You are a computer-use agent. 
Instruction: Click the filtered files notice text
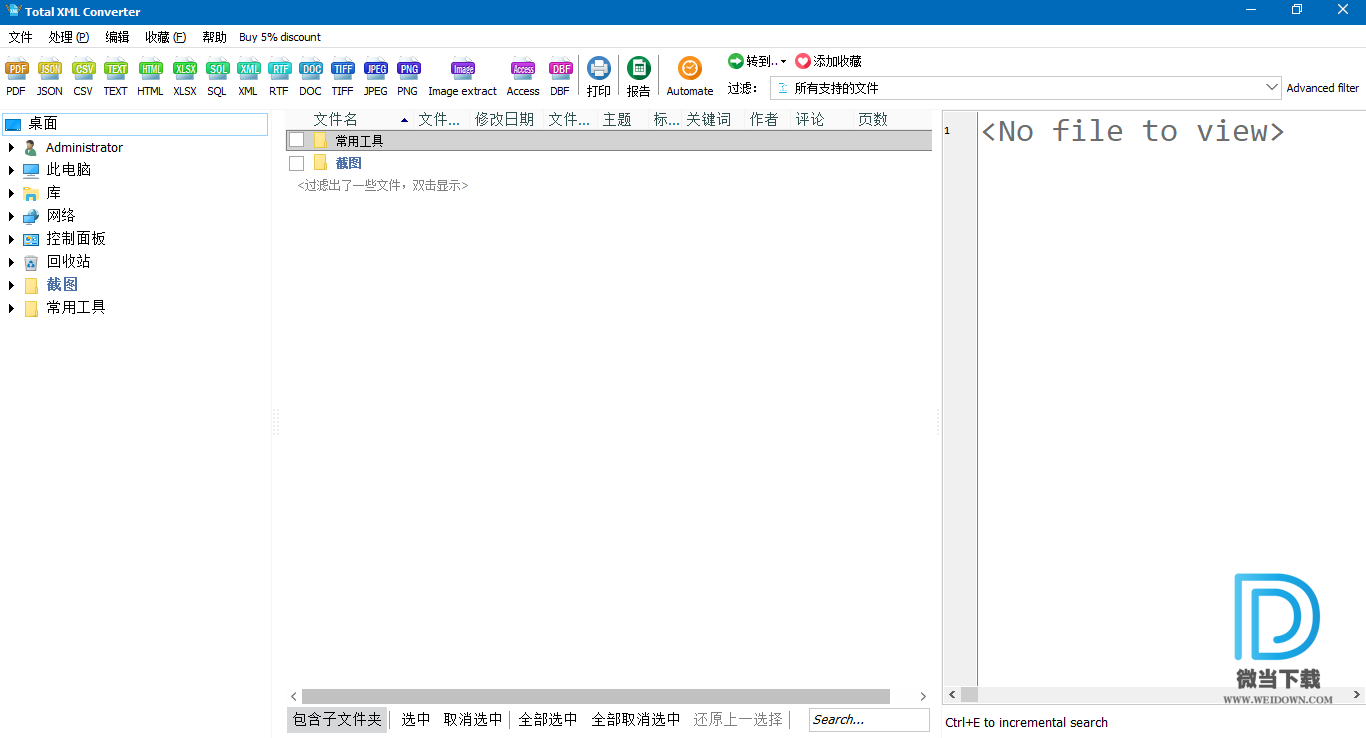tap(383, 186)
